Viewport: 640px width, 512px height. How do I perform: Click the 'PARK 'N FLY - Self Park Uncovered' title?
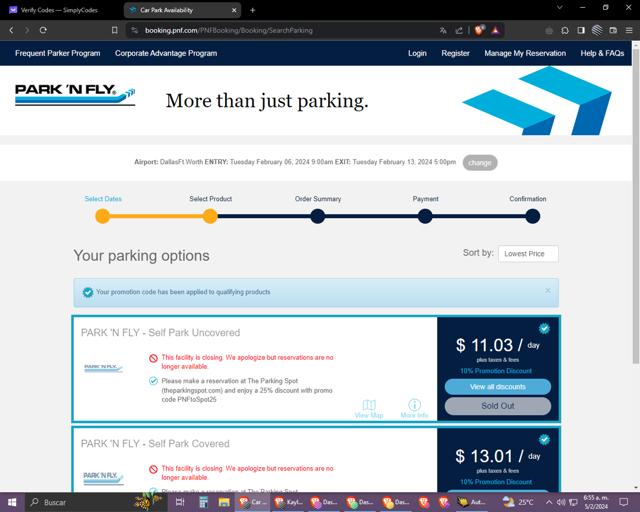coord(160,332)
